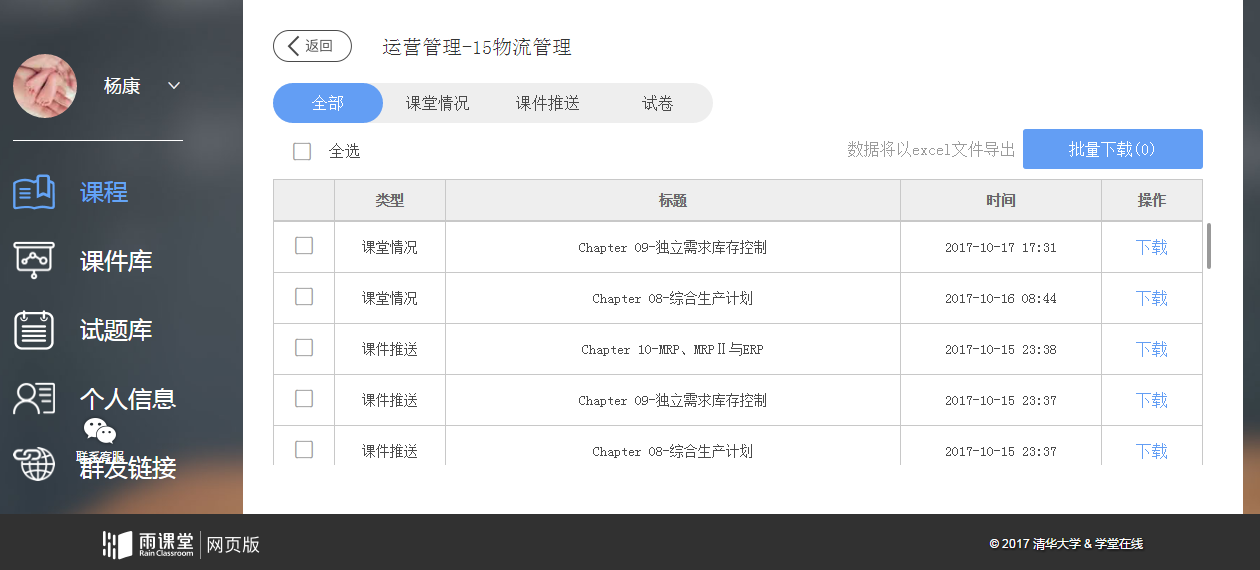Click the 返回 back button
Viewport: 1260px width, 570px height.
312,46
